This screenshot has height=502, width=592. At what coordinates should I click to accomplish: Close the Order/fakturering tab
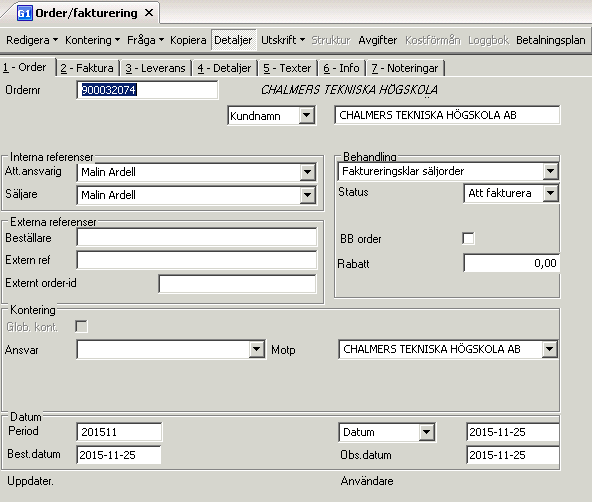pos(149,13)
